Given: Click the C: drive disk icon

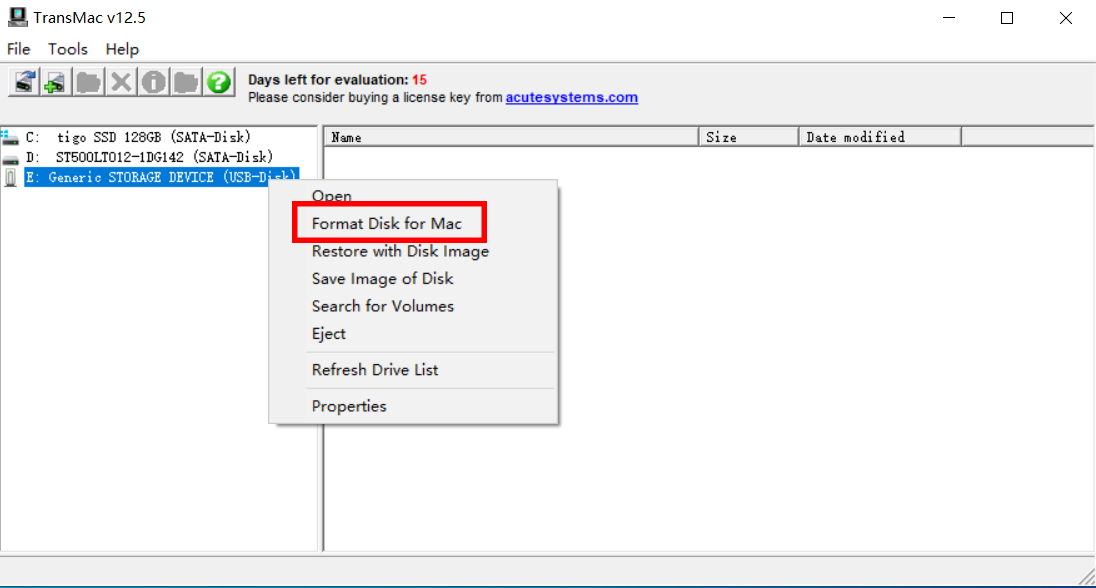Looking at the screenshot, I should [x=10, y=137].
